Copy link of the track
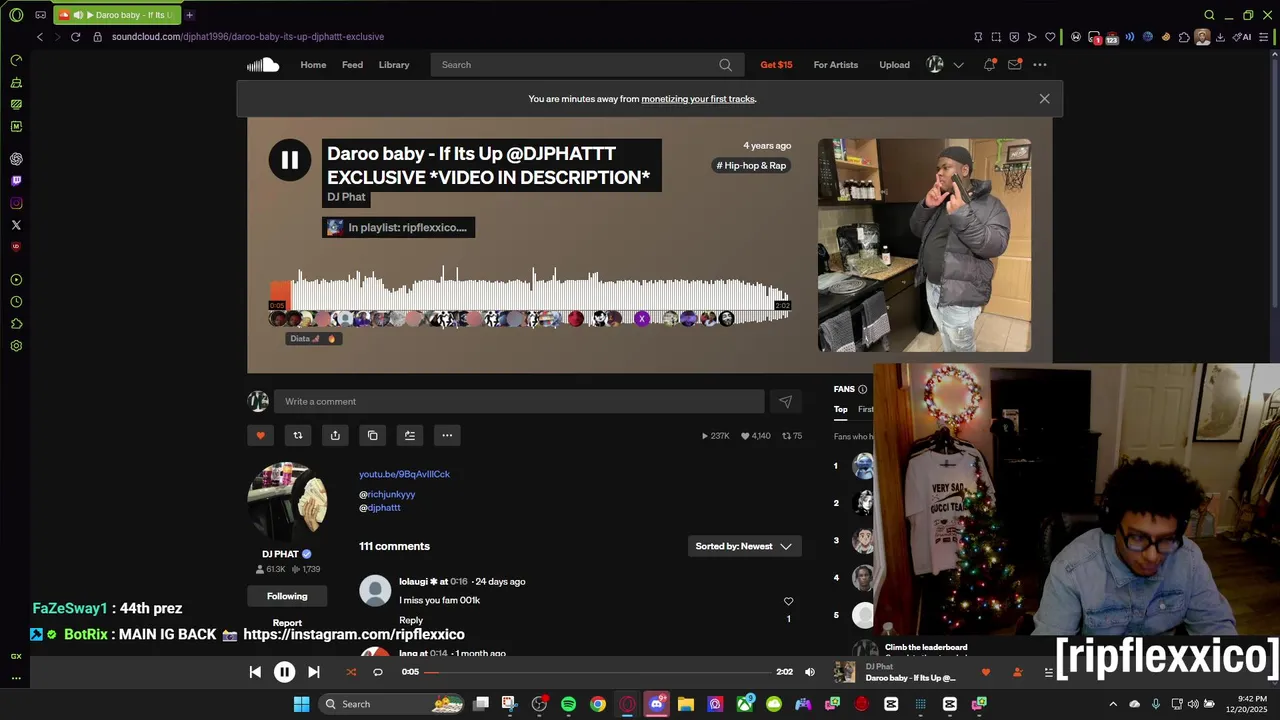1280x720 pixels. [372, 435]
